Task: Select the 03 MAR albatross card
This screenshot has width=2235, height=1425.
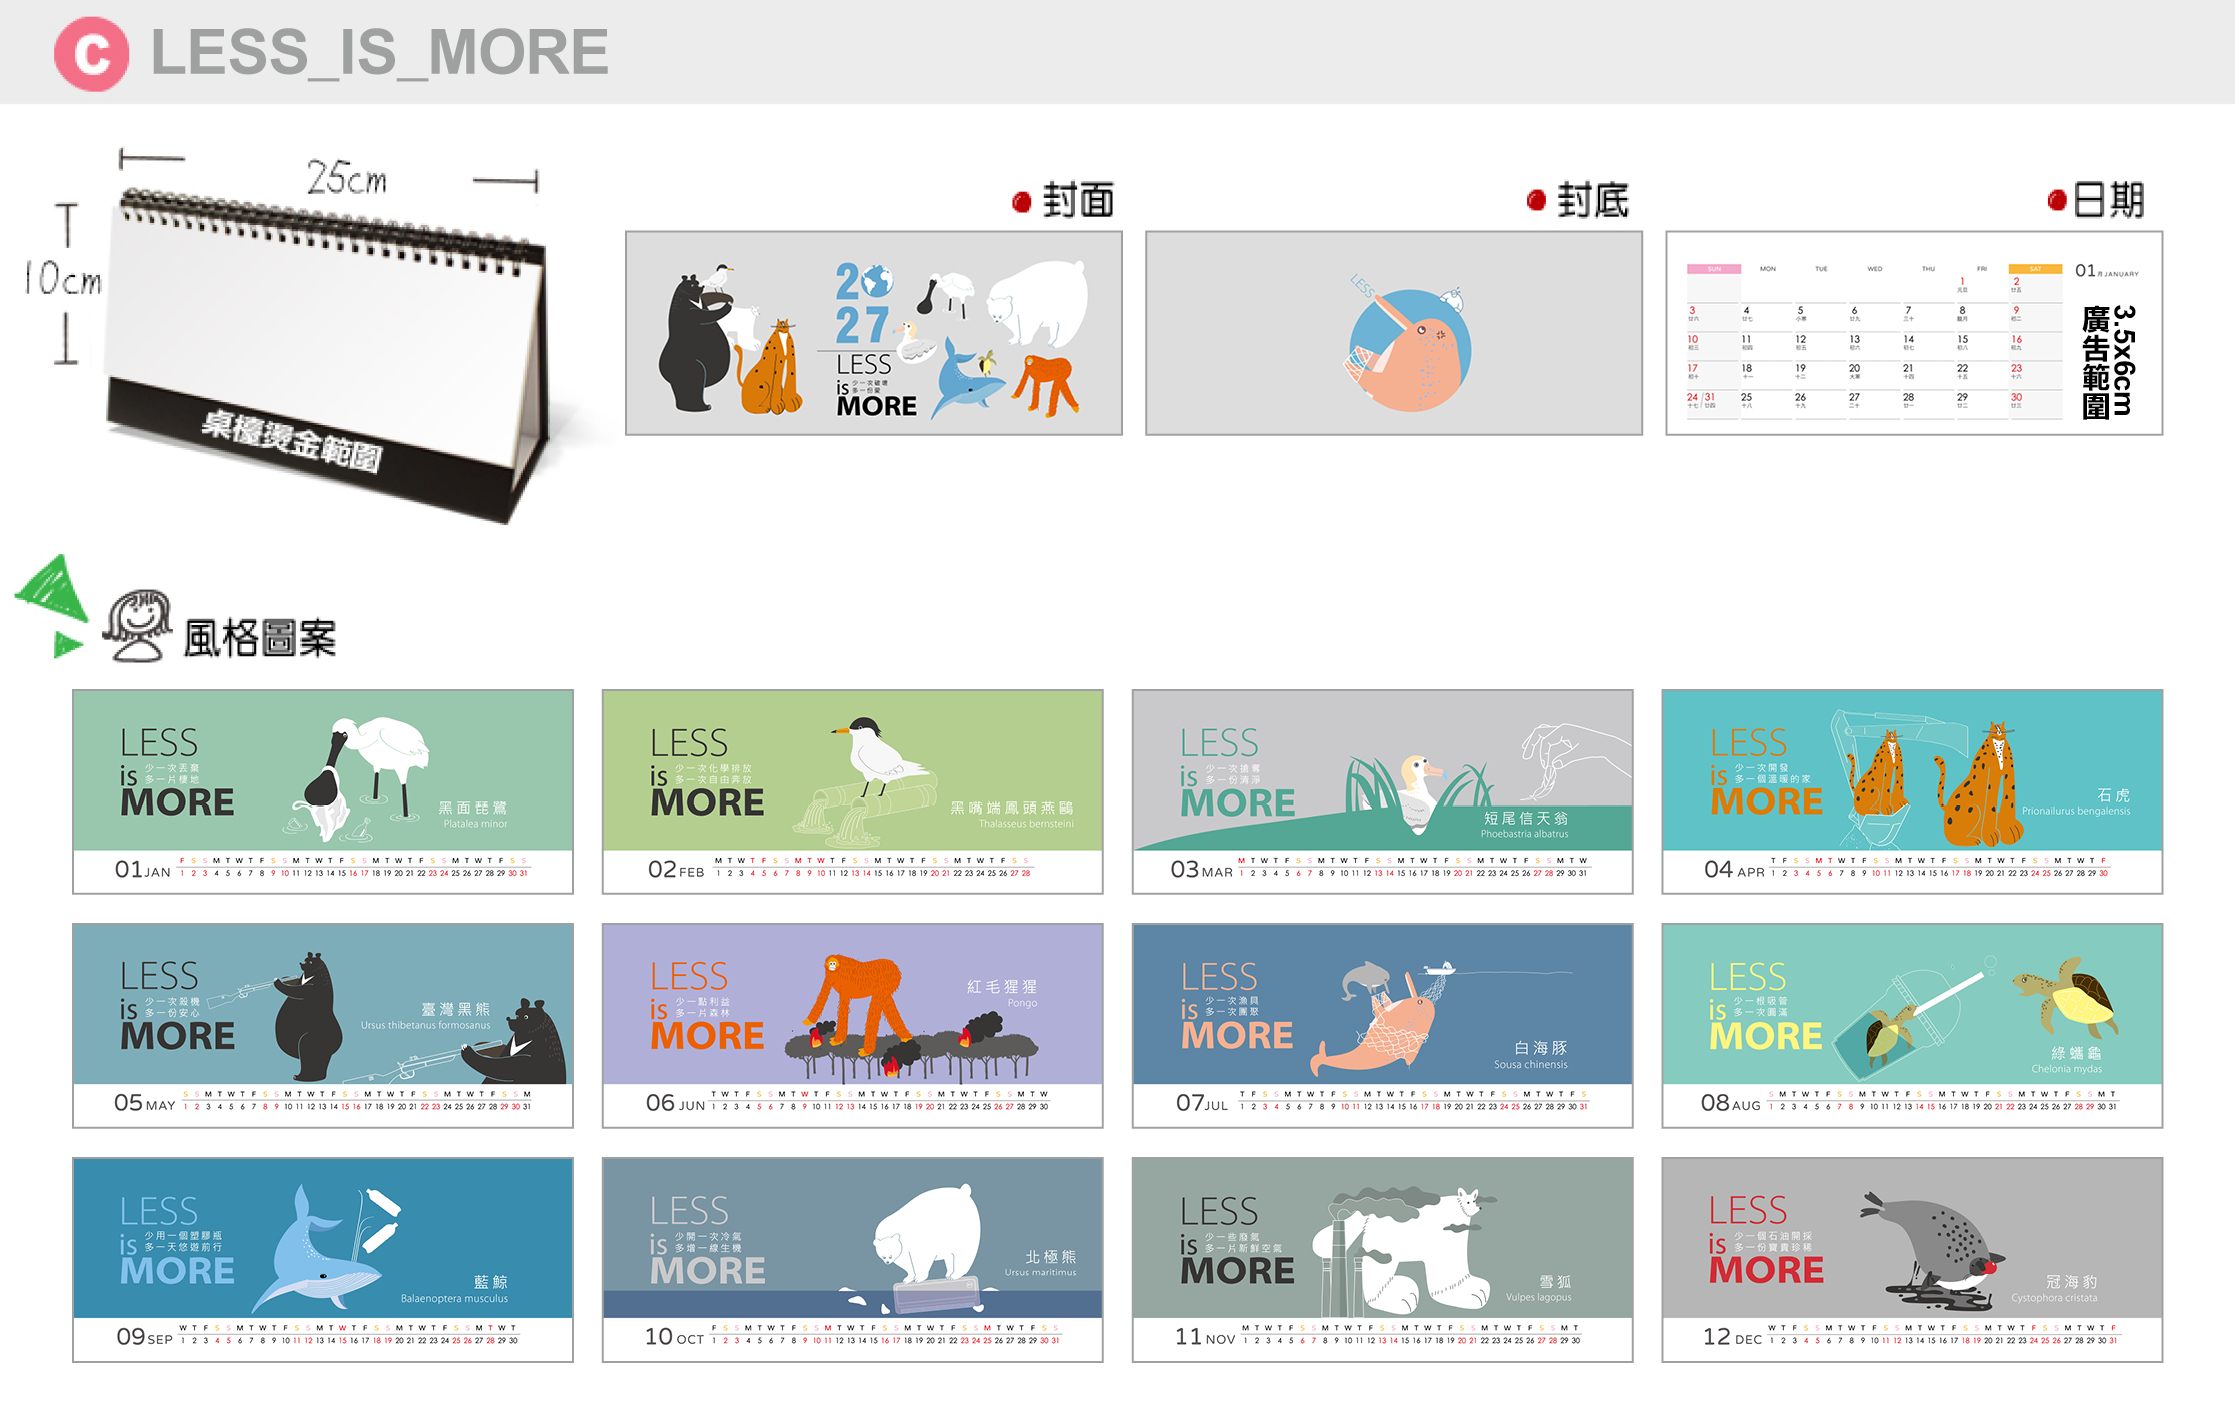Action: coord(1383,791)
